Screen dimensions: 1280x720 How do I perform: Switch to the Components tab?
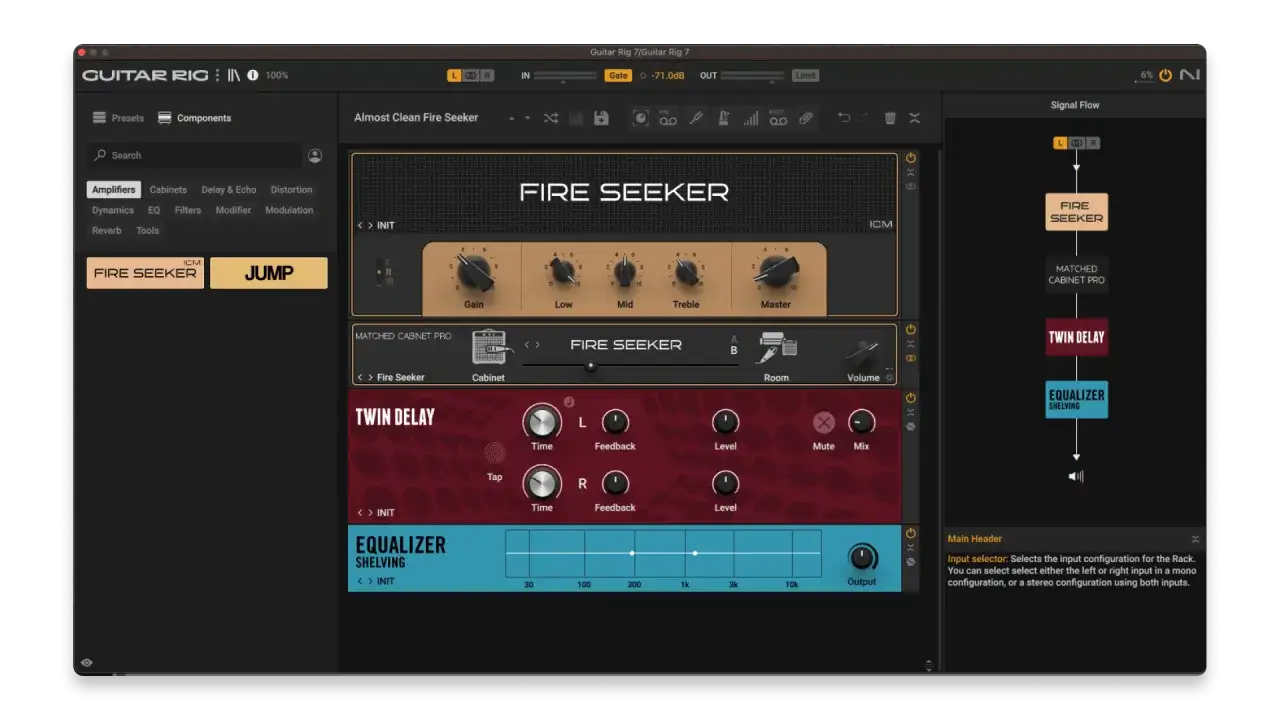194,118
